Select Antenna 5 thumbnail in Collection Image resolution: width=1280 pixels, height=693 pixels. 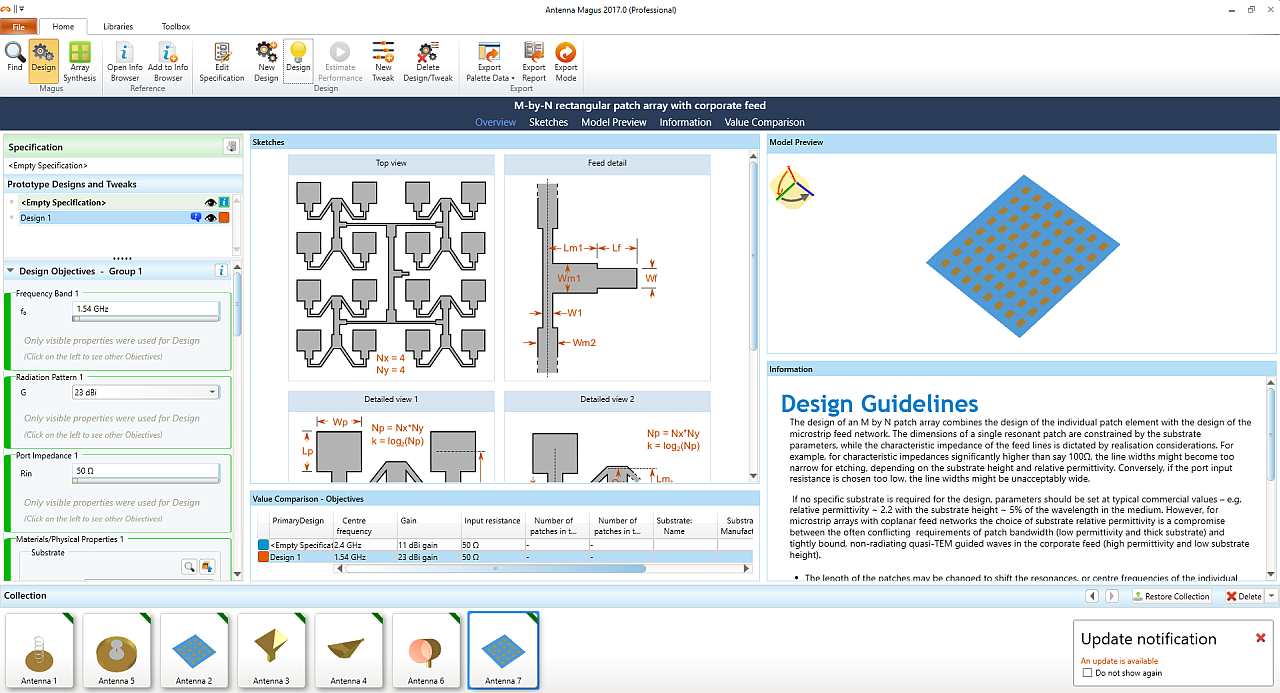click(x=117, y=651)
